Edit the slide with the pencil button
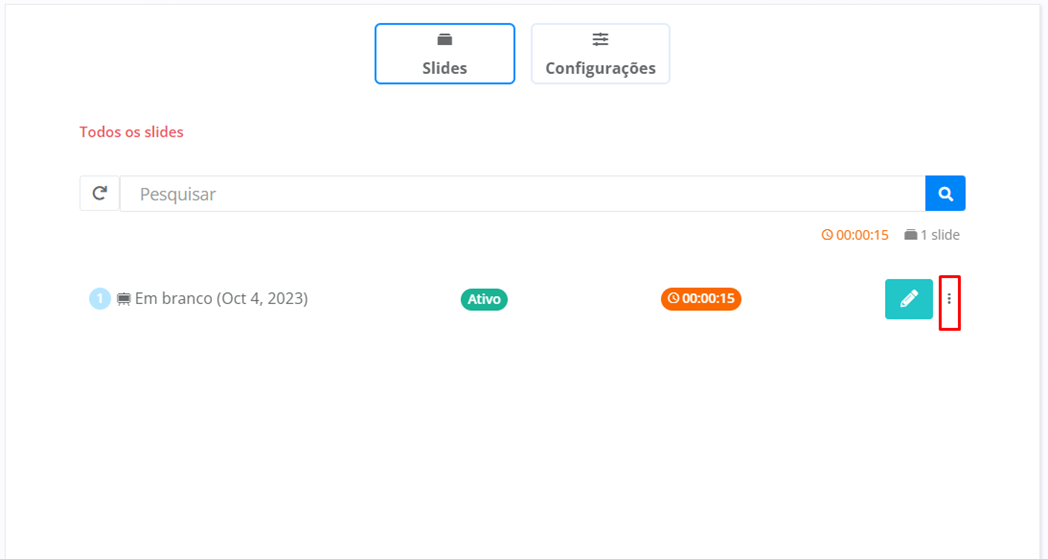1048x559 pixels. 908,299
